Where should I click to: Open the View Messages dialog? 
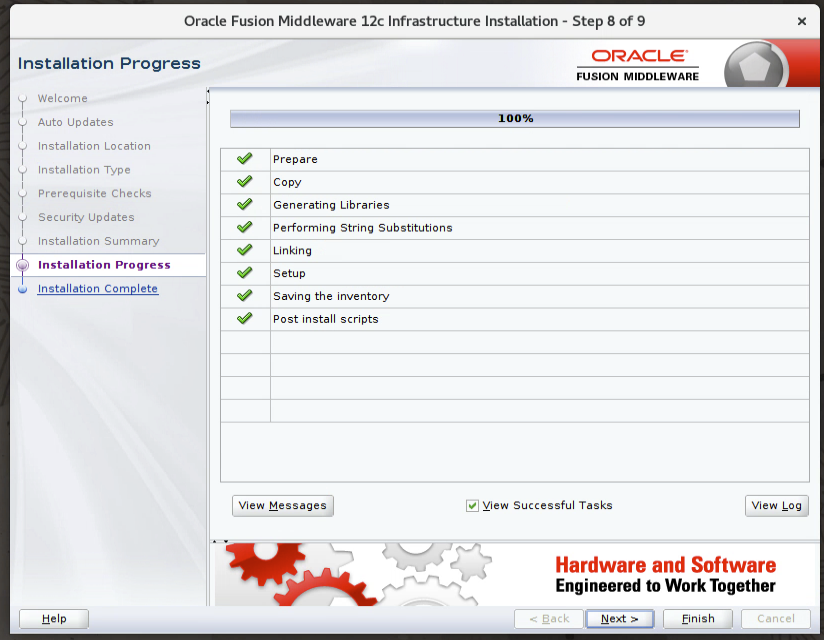pos(283,505)
